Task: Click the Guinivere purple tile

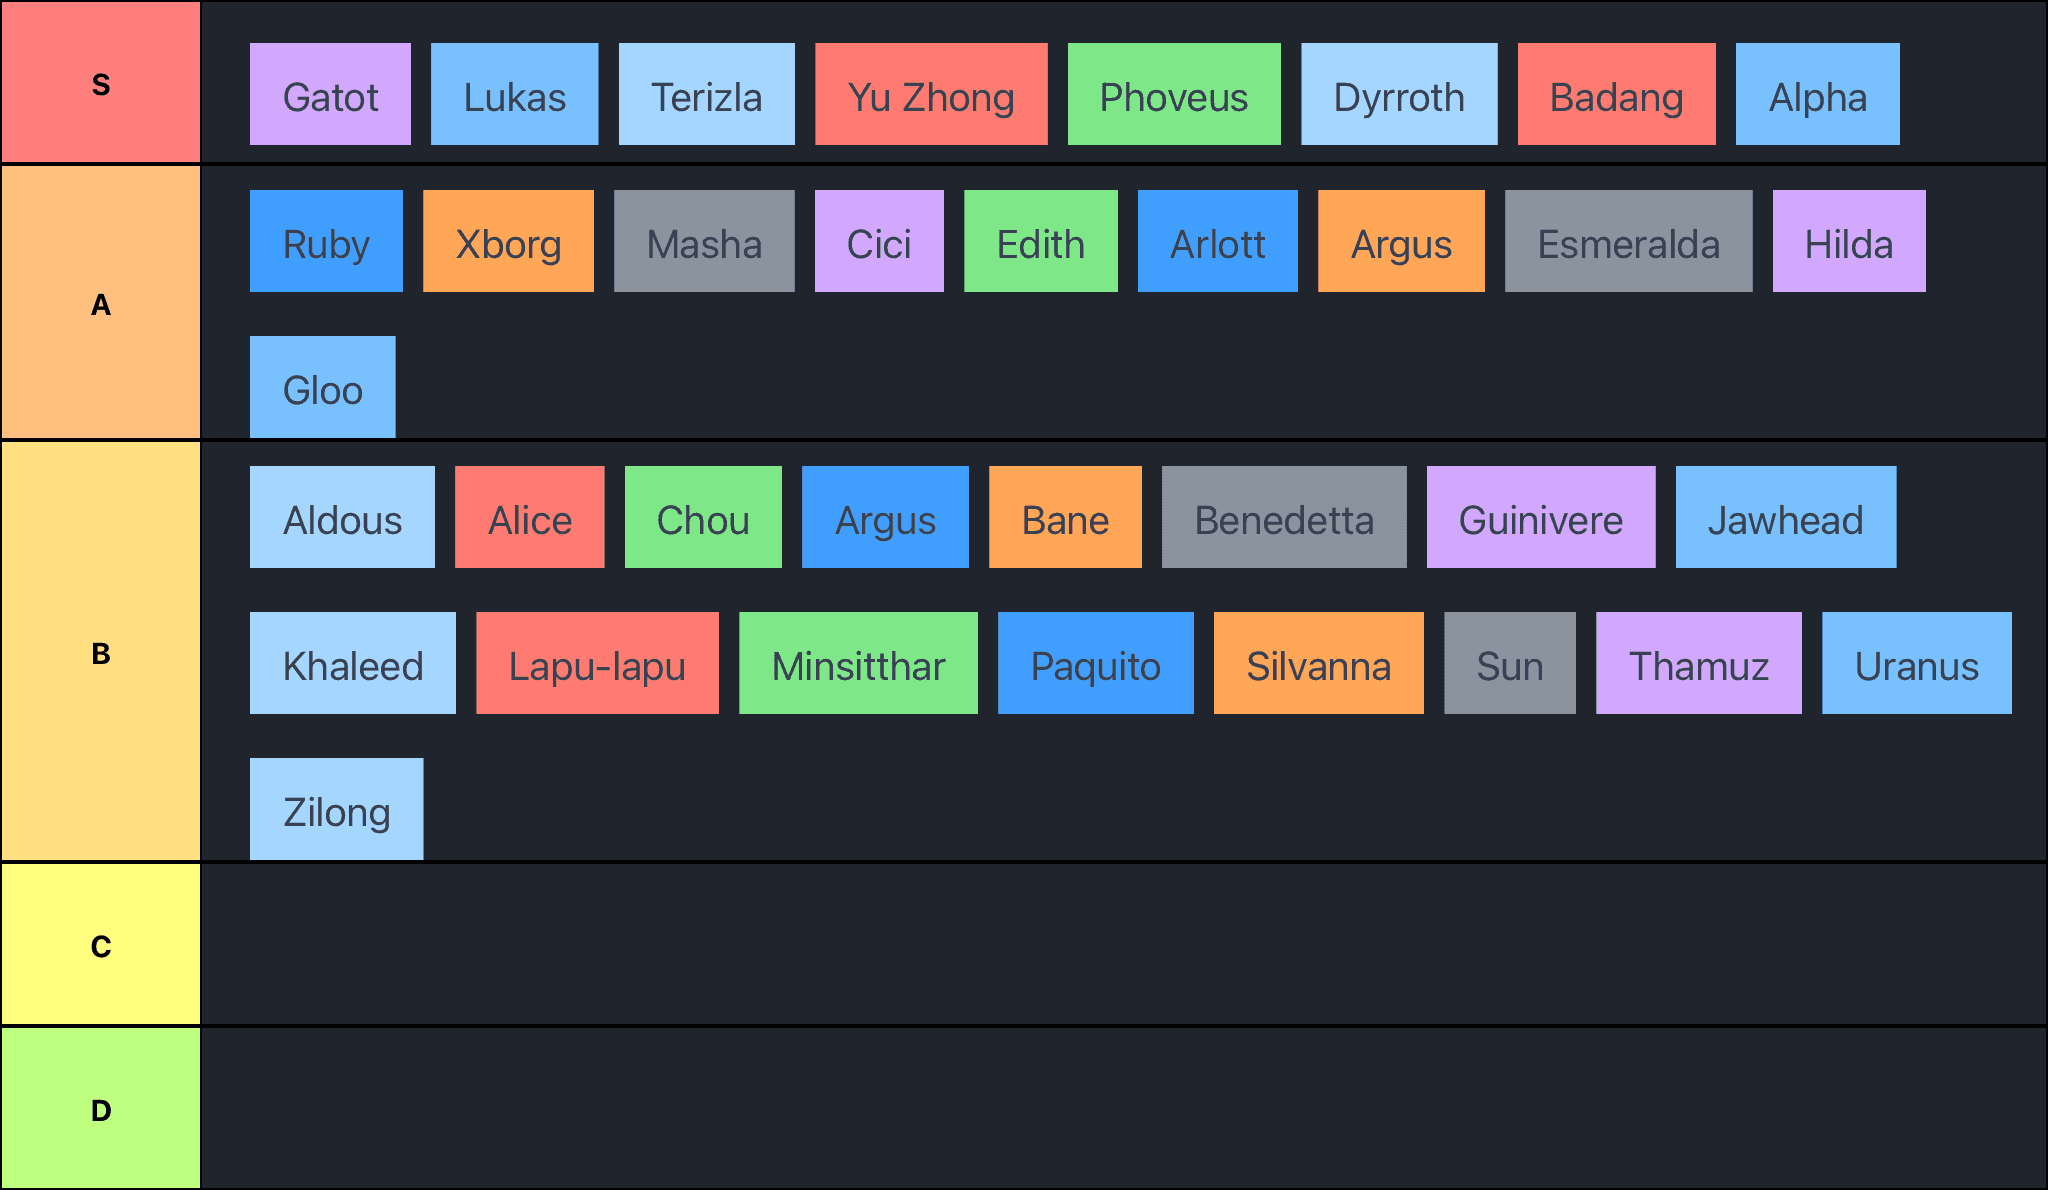Action: pyautogui.click(x=1540, y=517)
